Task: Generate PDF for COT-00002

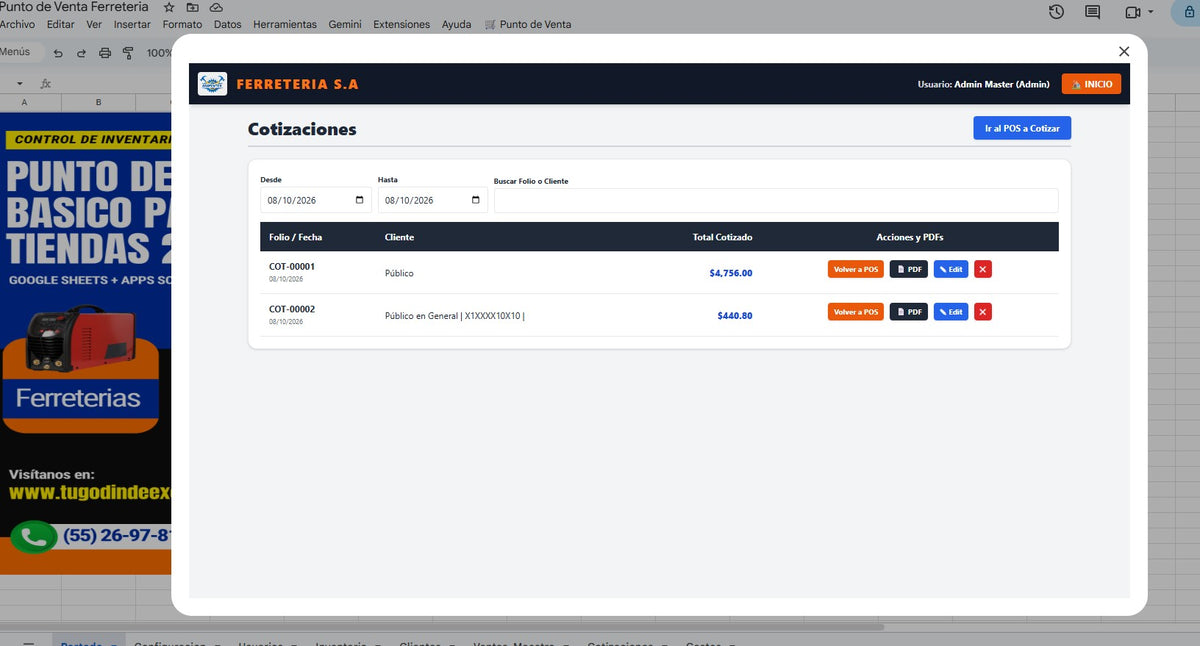Action: click(x=909, y=312)
